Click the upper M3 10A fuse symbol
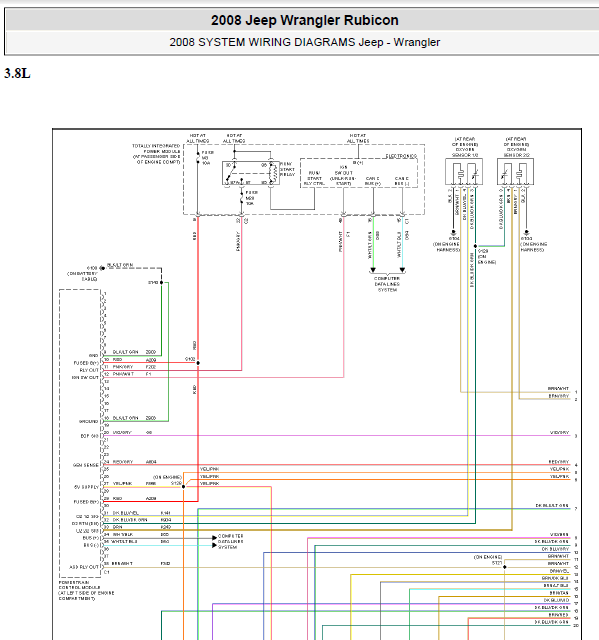This screenshot has width=599, height=640. (198, 158)
